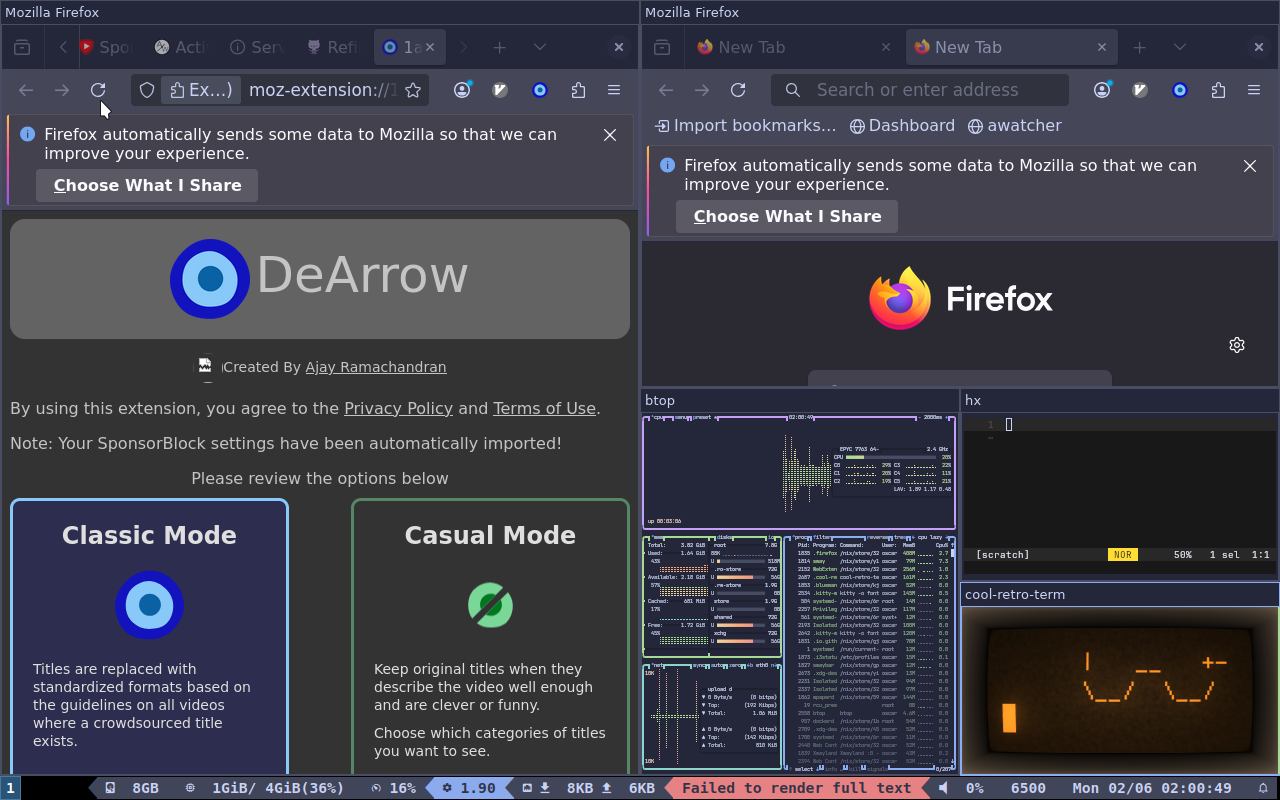Open Extensions puzzle icon in left window
1280x800 pixels.
578,90
